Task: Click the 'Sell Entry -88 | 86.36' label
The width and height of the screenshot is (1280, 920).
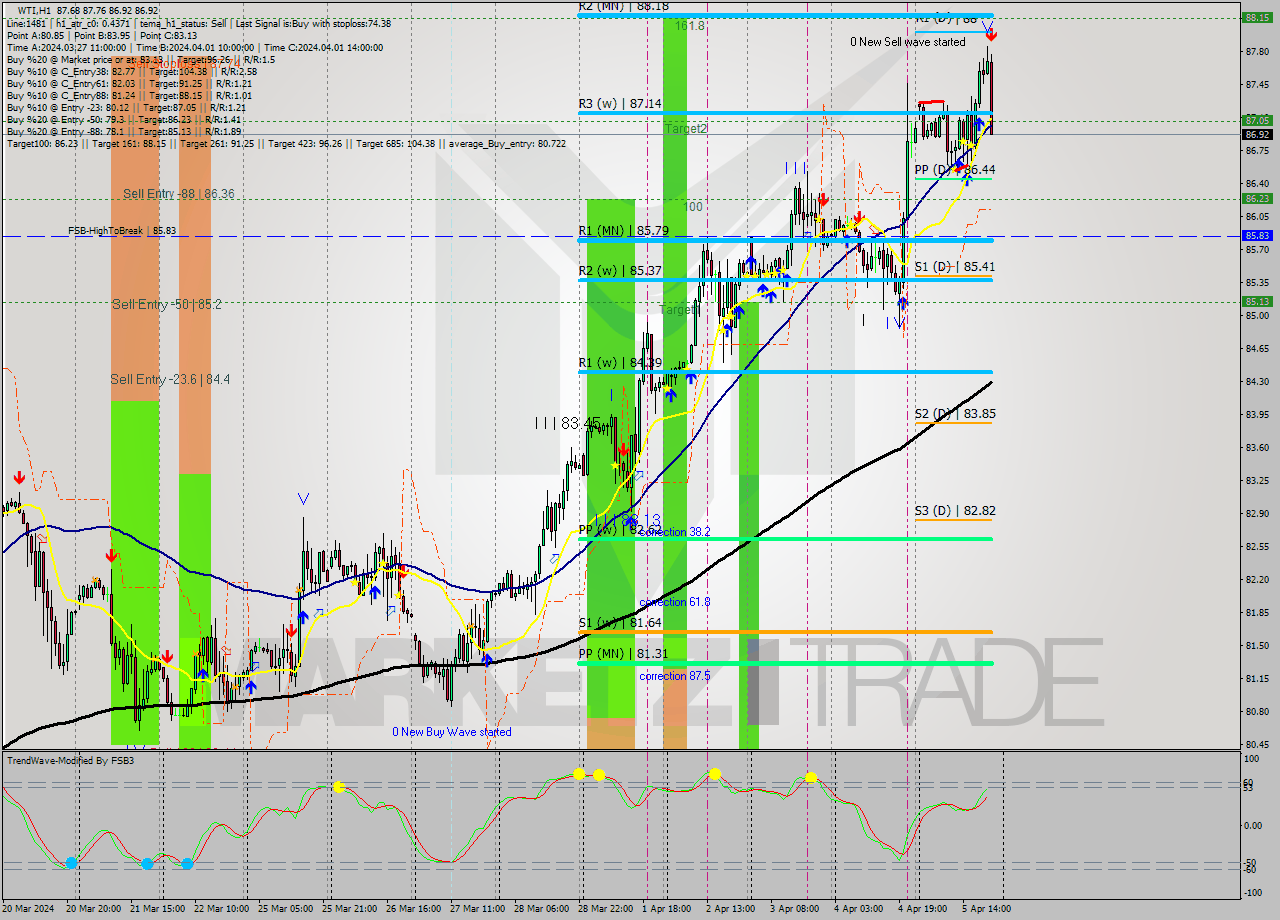Action: (x=179, y=194)
